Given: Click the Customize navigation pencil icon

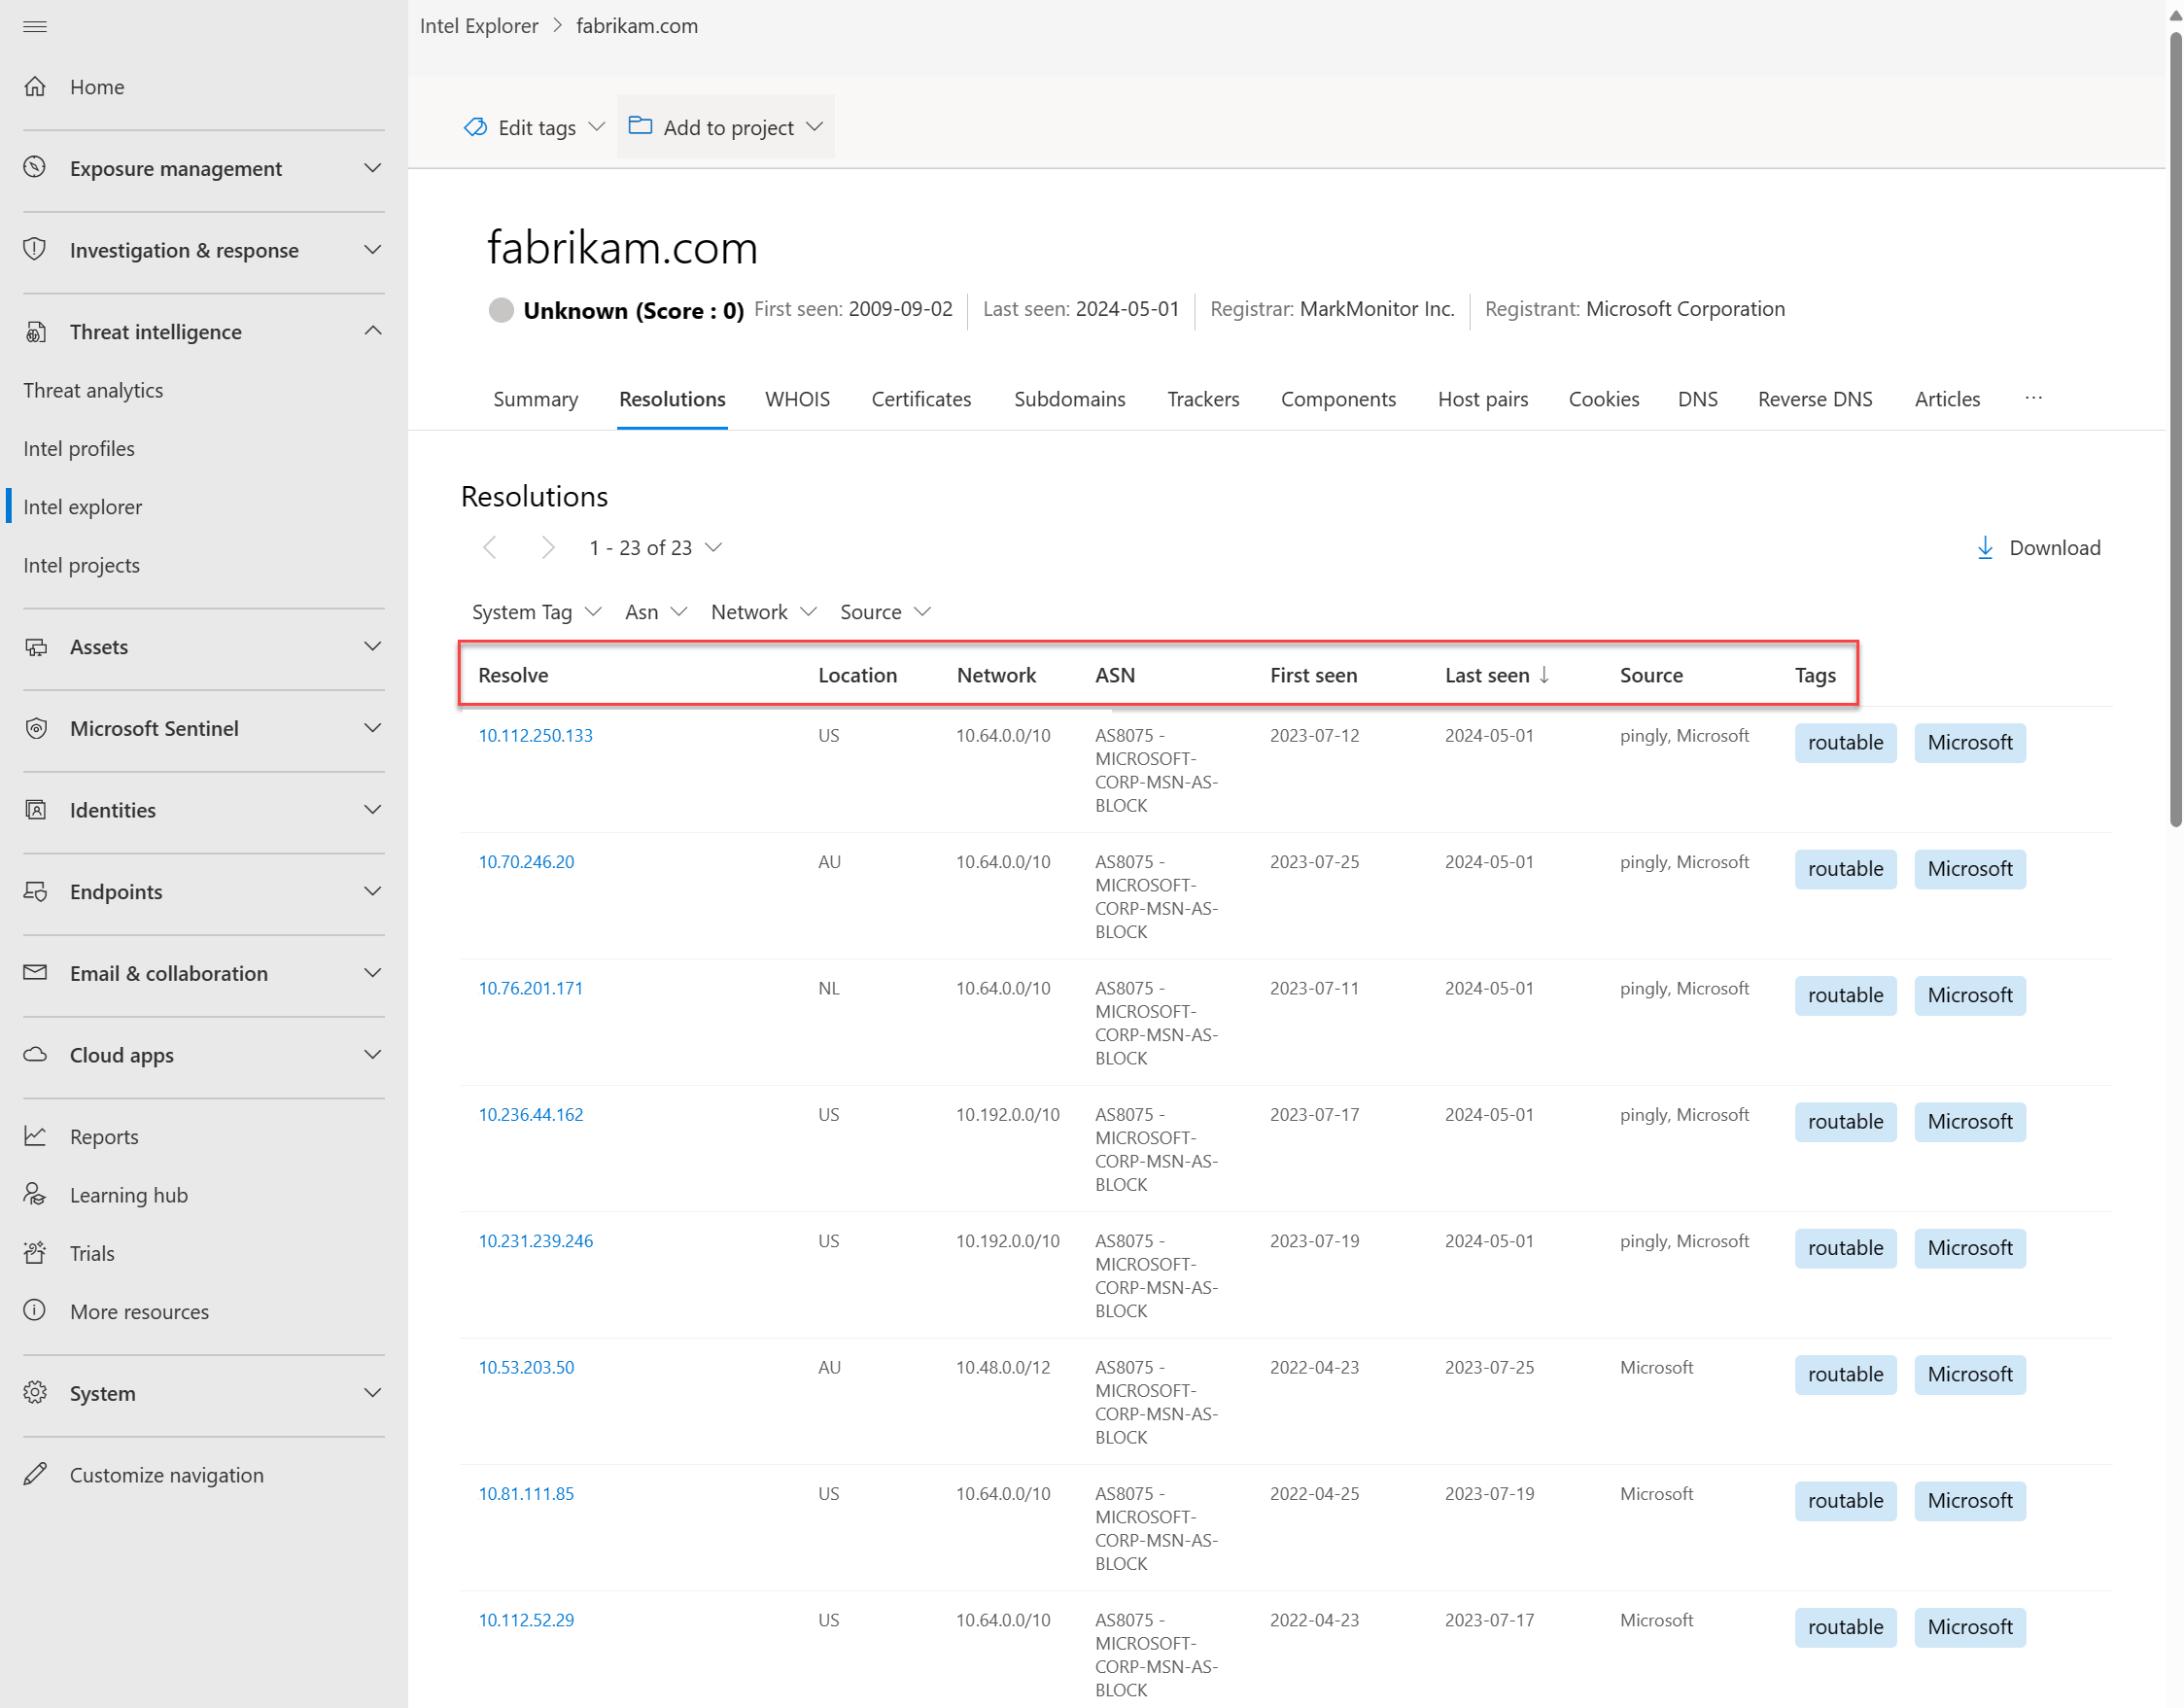Looking at the screenshot, I should pos(35,1474).
